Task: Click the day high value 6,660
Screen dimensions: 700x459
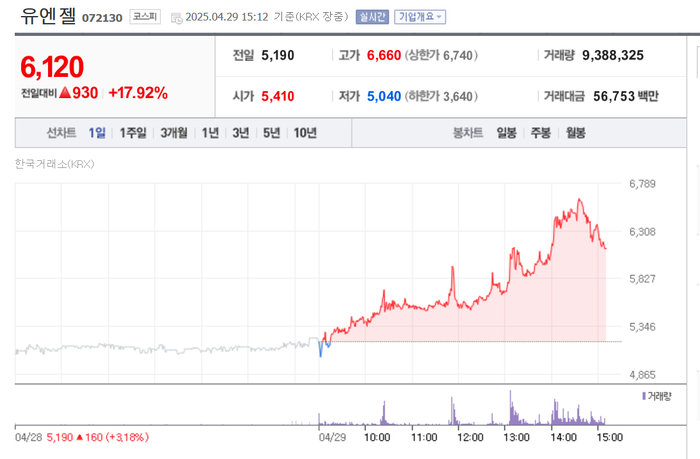Action: (384, 55)
